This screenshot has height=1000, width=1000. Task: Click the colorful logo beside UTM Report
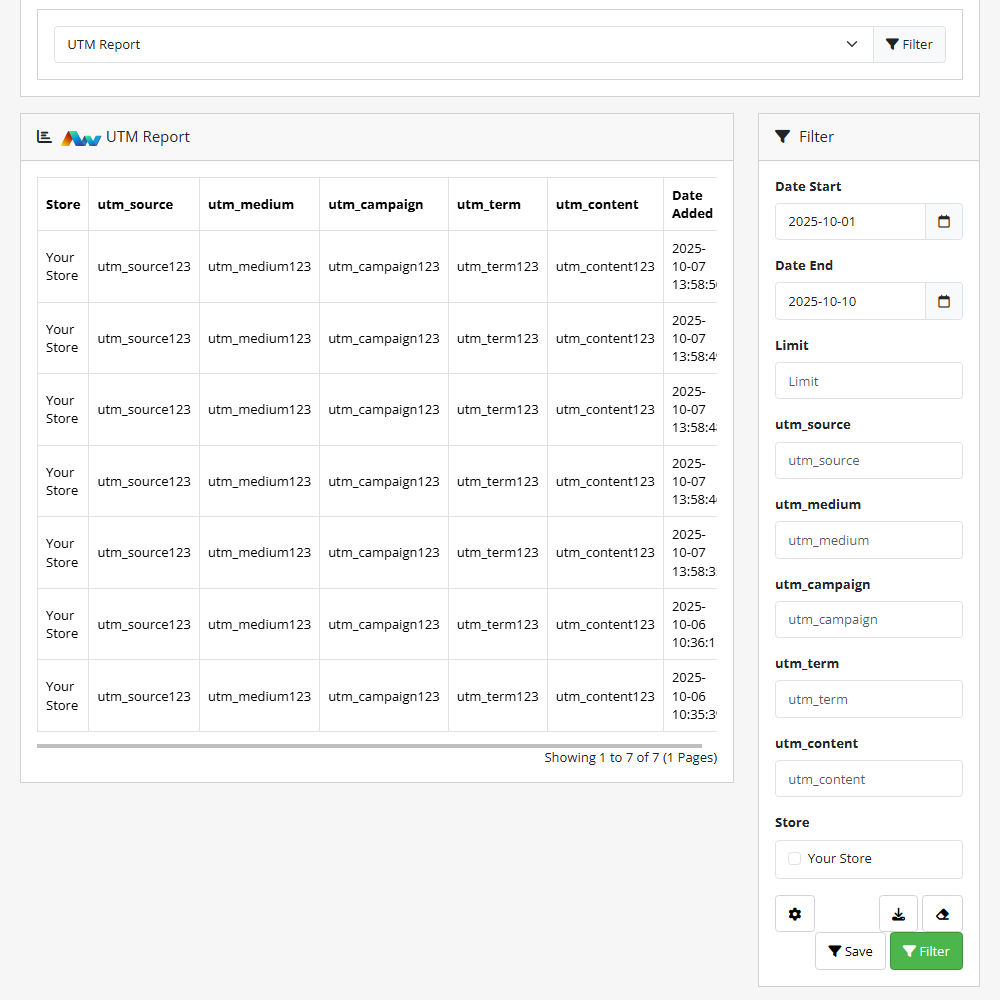81,138
